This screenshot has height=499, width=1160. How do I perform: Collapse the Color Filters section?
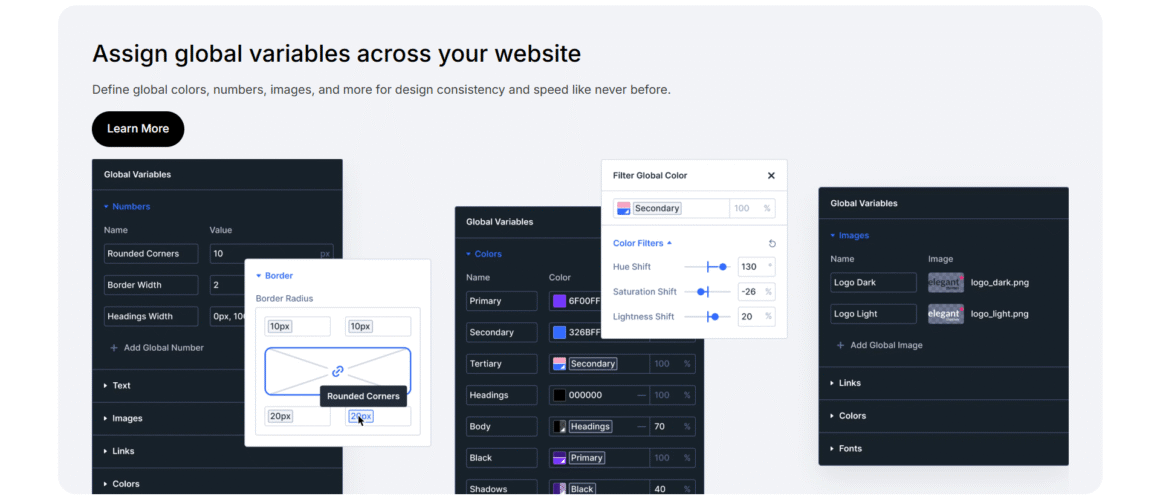pyautogui.click(x=643, y=242)
